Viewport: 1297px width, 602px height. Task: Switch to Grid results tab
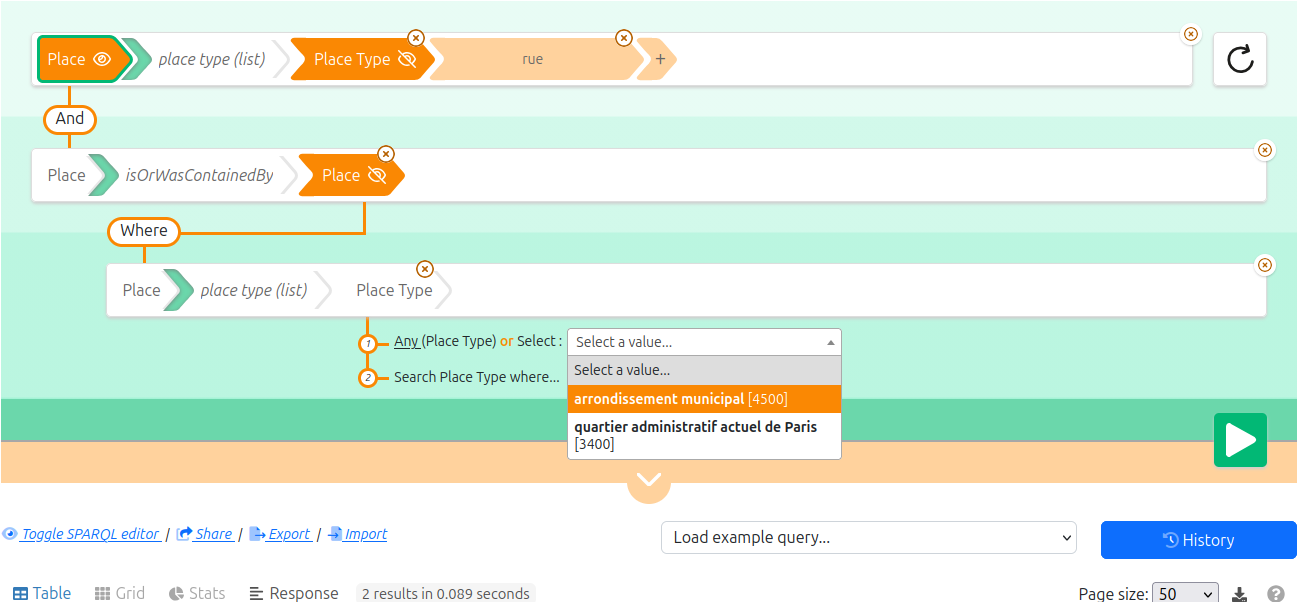click(120, 593)
